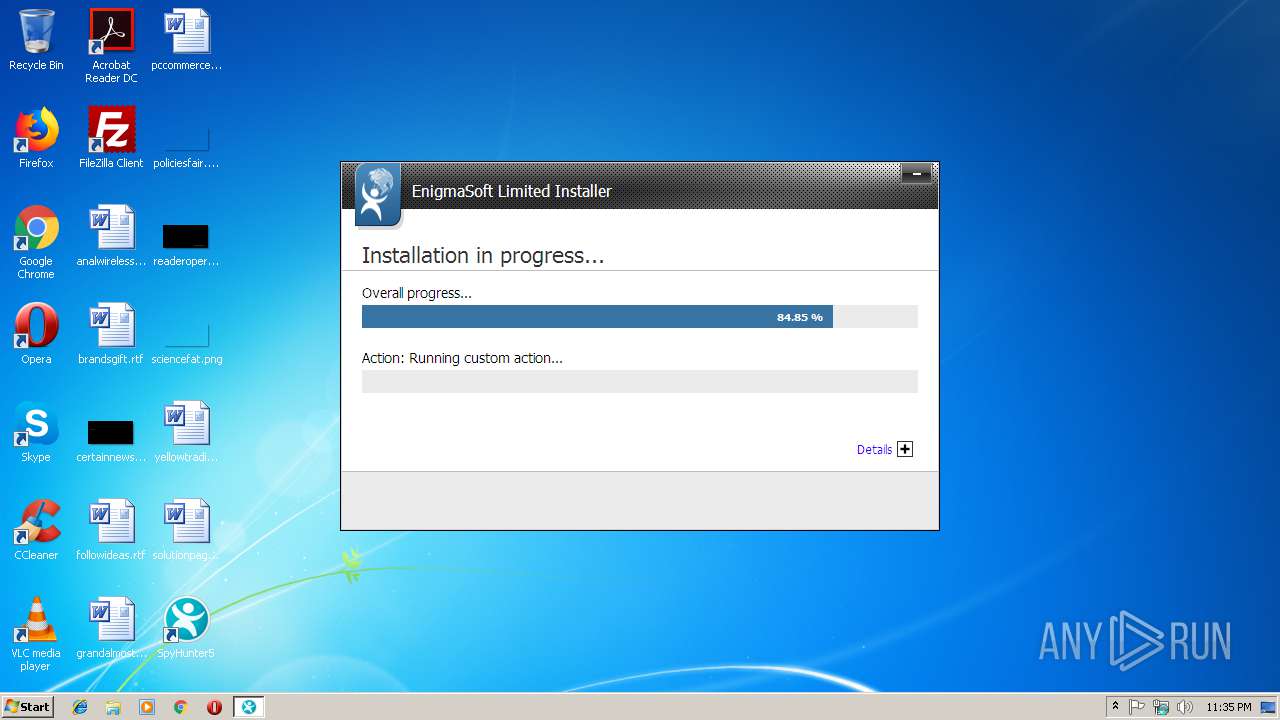Click the 'Action: Running custom action...' text
The width and height of the screenshot is (1280, 720).
pyautogui.click(x=462, y=358)
